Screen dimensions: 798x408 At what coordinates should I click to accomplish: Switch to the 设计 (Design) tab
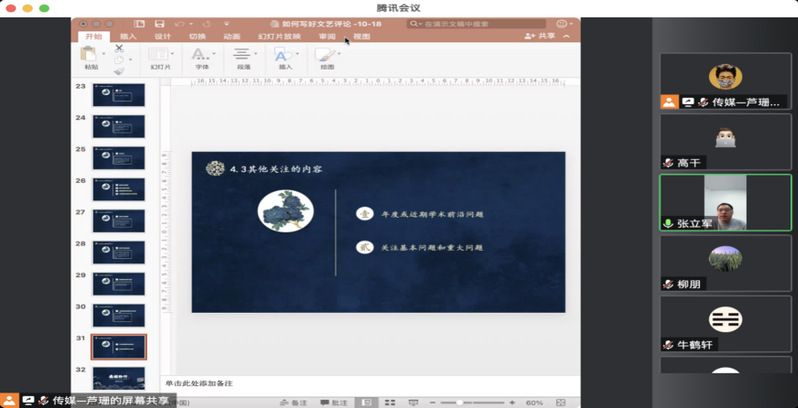pyautogui.click(x=162, y=36)
